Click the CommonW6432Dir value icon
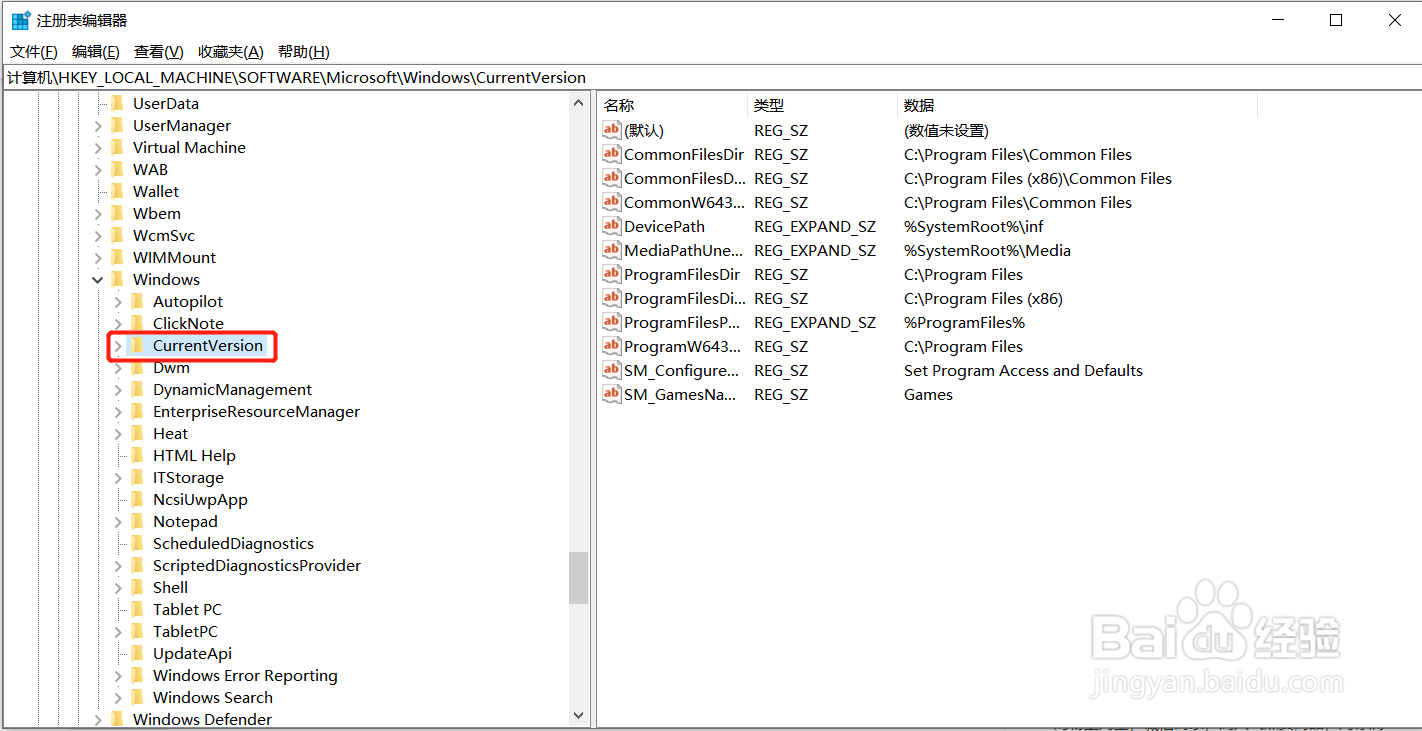 612,202
